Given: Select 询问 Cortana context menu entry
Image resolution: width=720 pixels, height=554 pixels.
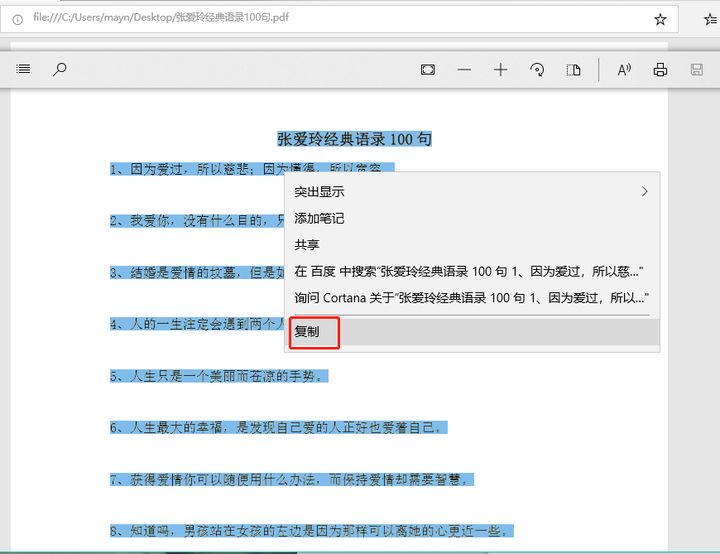Looking at the screenshot, I should click(x=472, y=298).
